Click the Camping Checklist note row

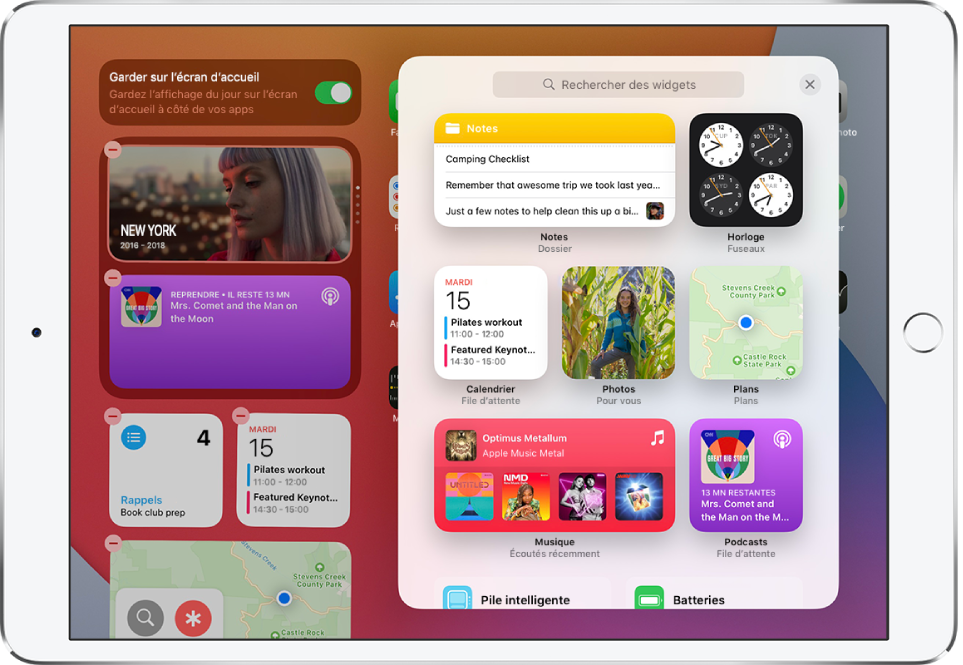[x=554, y=159]
